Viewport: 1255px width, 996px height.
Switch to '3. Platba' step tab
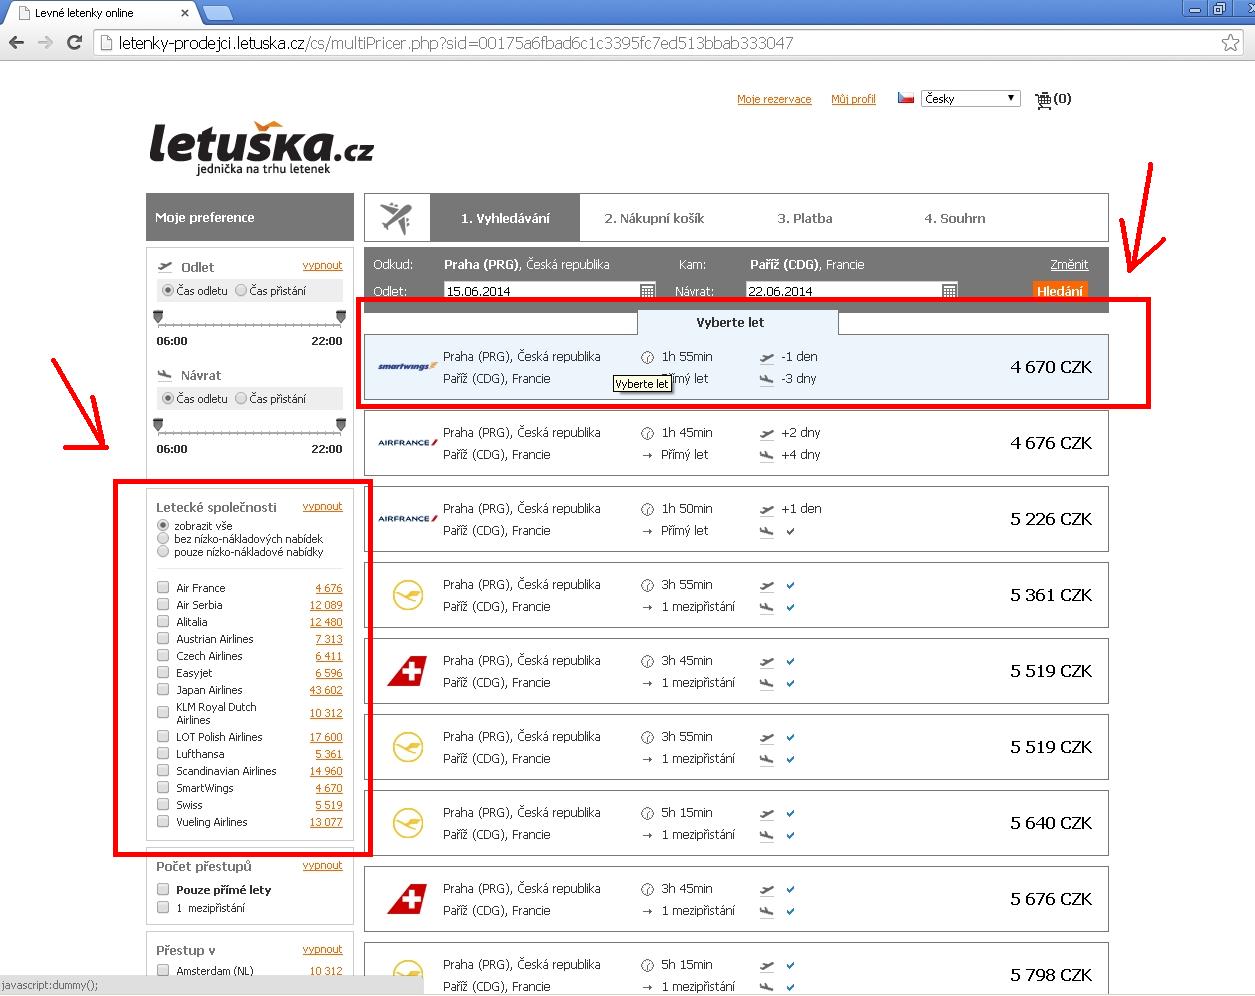[x=805, y=218]
